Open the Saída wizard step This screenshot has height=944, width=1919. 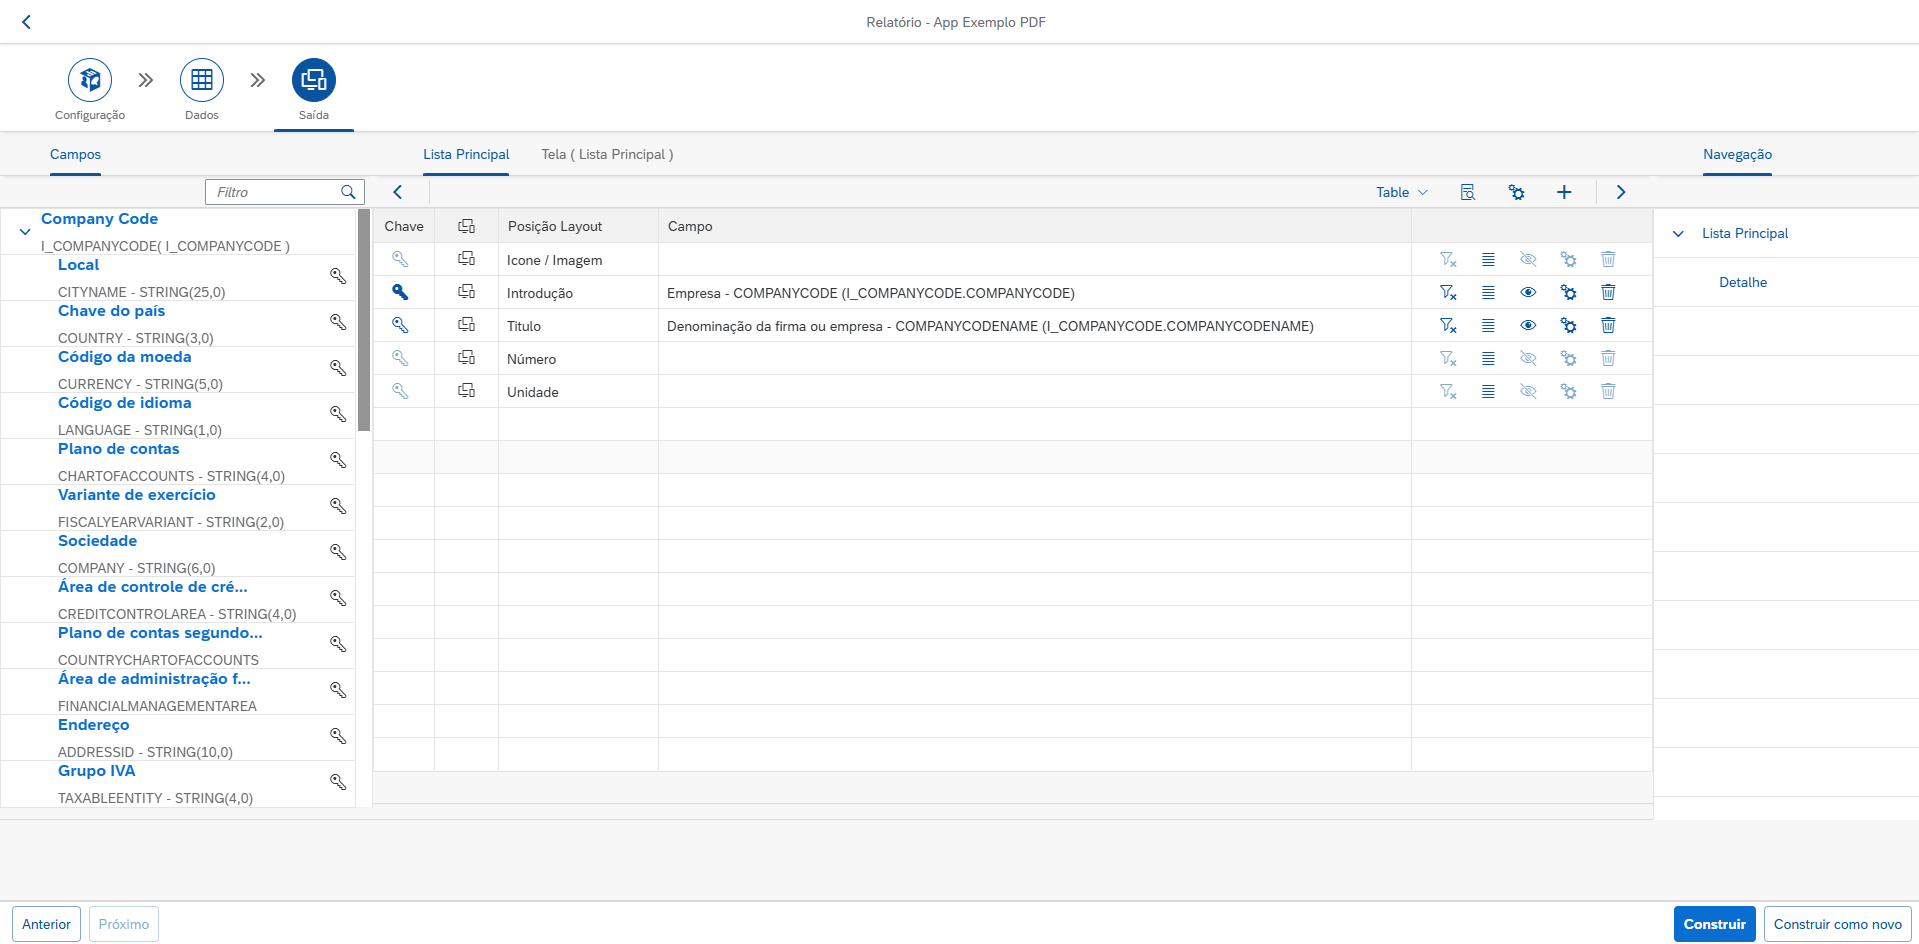point(314,80)
